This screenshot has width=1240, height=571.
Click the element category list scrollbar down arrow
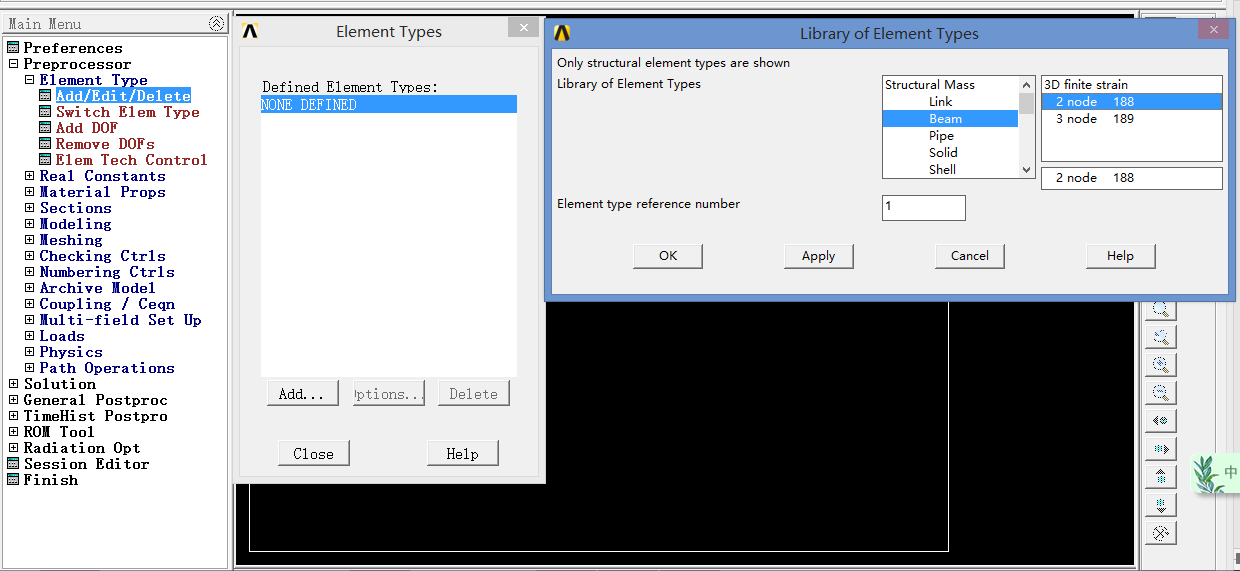click(x=1026, y=170)
